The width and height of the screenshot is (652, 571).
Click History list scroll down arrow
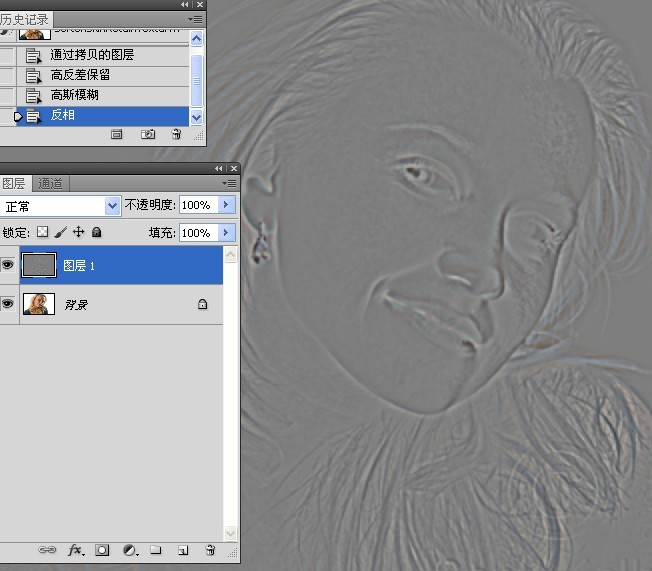coord(196,117)
